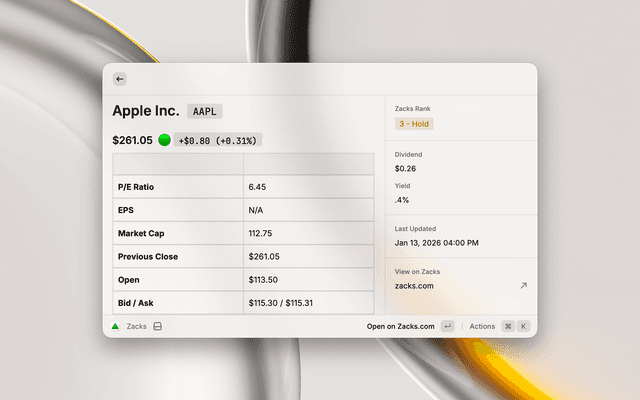Click the +$0.80 (+0.31%) change badge
The height and width of the screenshot is (400, 640).
coord(218,141)
